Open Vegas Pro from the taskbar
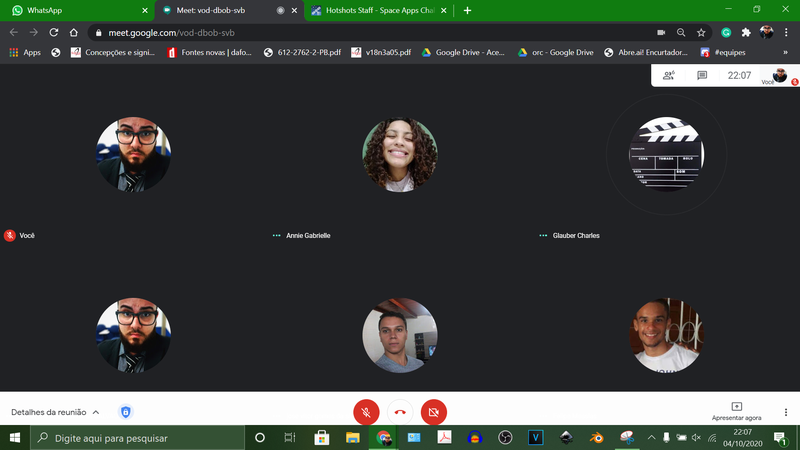800x450 pixels. (536, 438)
